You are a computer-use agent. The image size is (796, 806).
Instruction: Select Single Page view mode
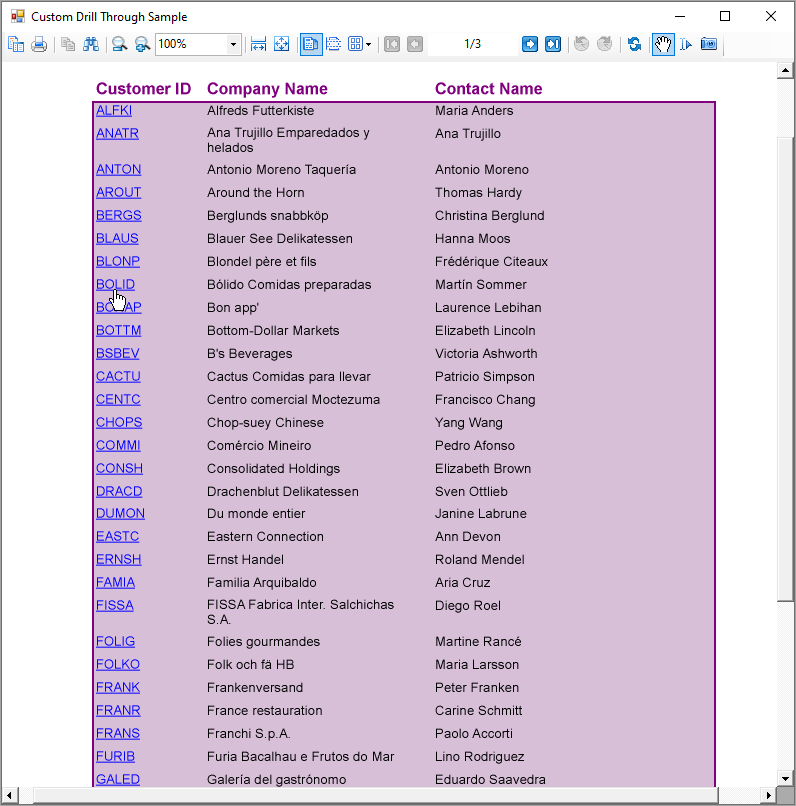311,44
